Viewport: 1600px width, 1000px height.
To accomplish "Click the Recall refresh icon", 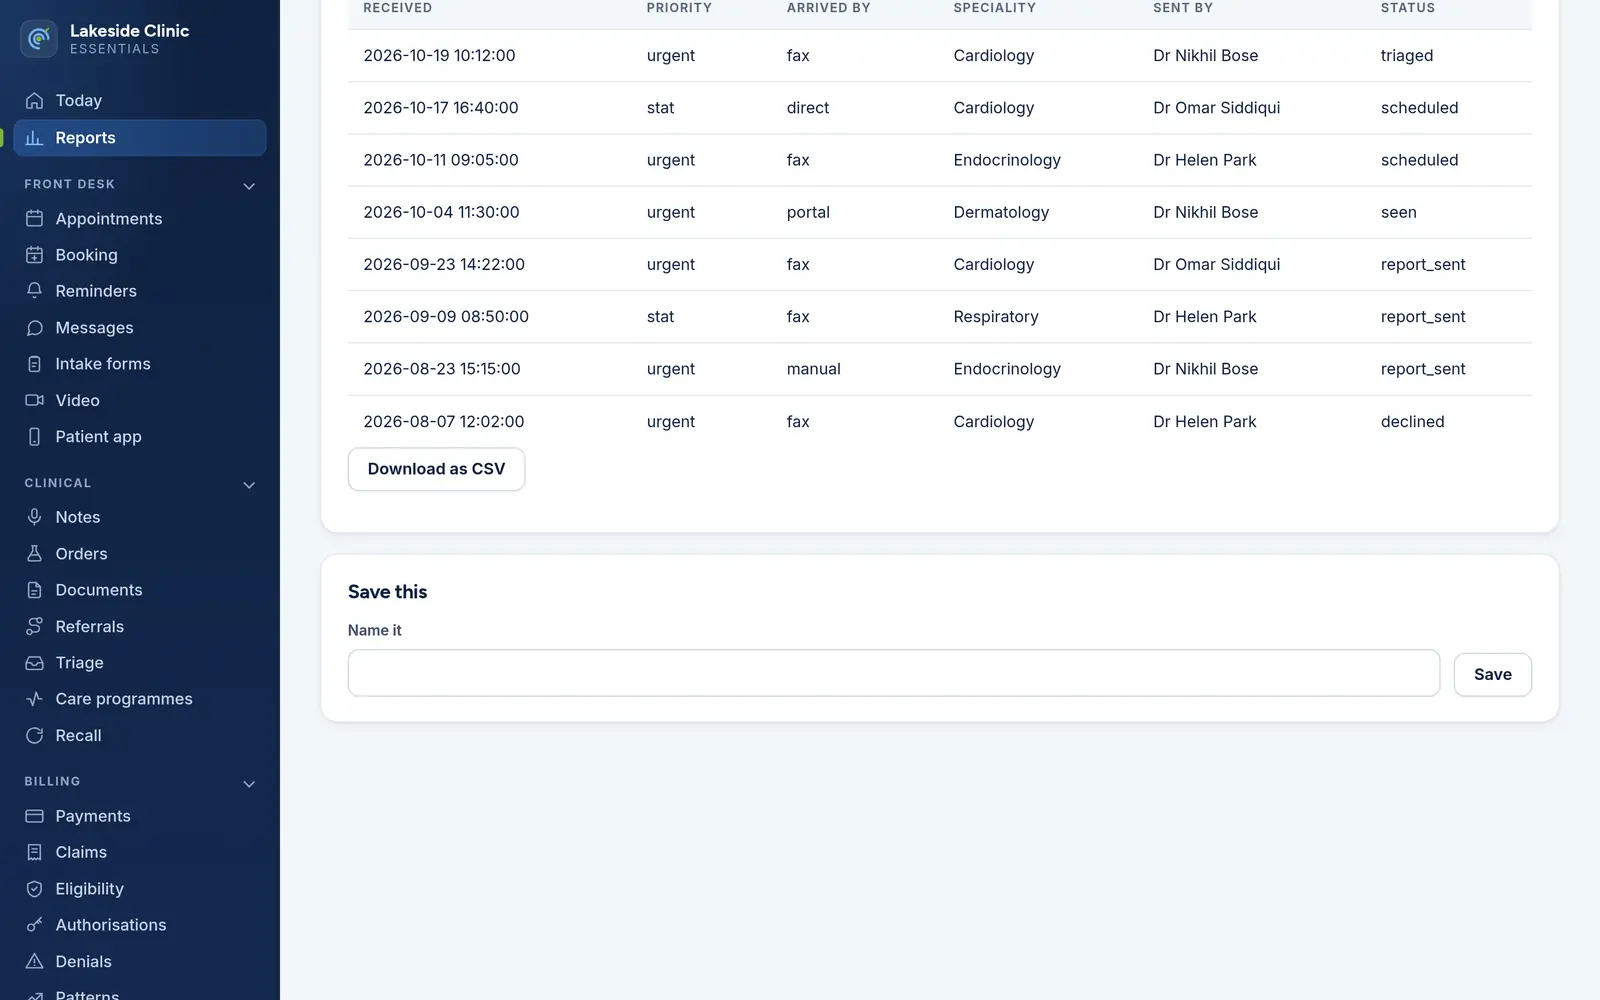I will tap(34, 736).
